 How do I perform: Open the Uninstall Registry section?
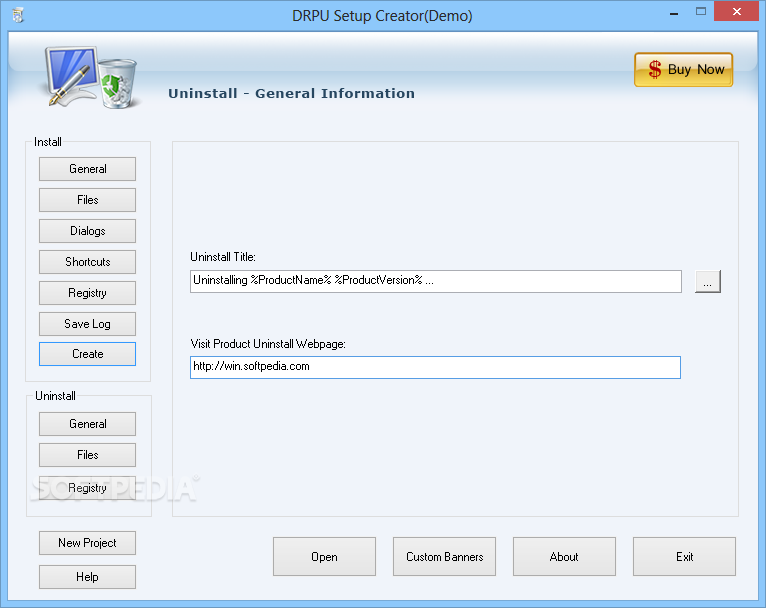click(87, 488)
